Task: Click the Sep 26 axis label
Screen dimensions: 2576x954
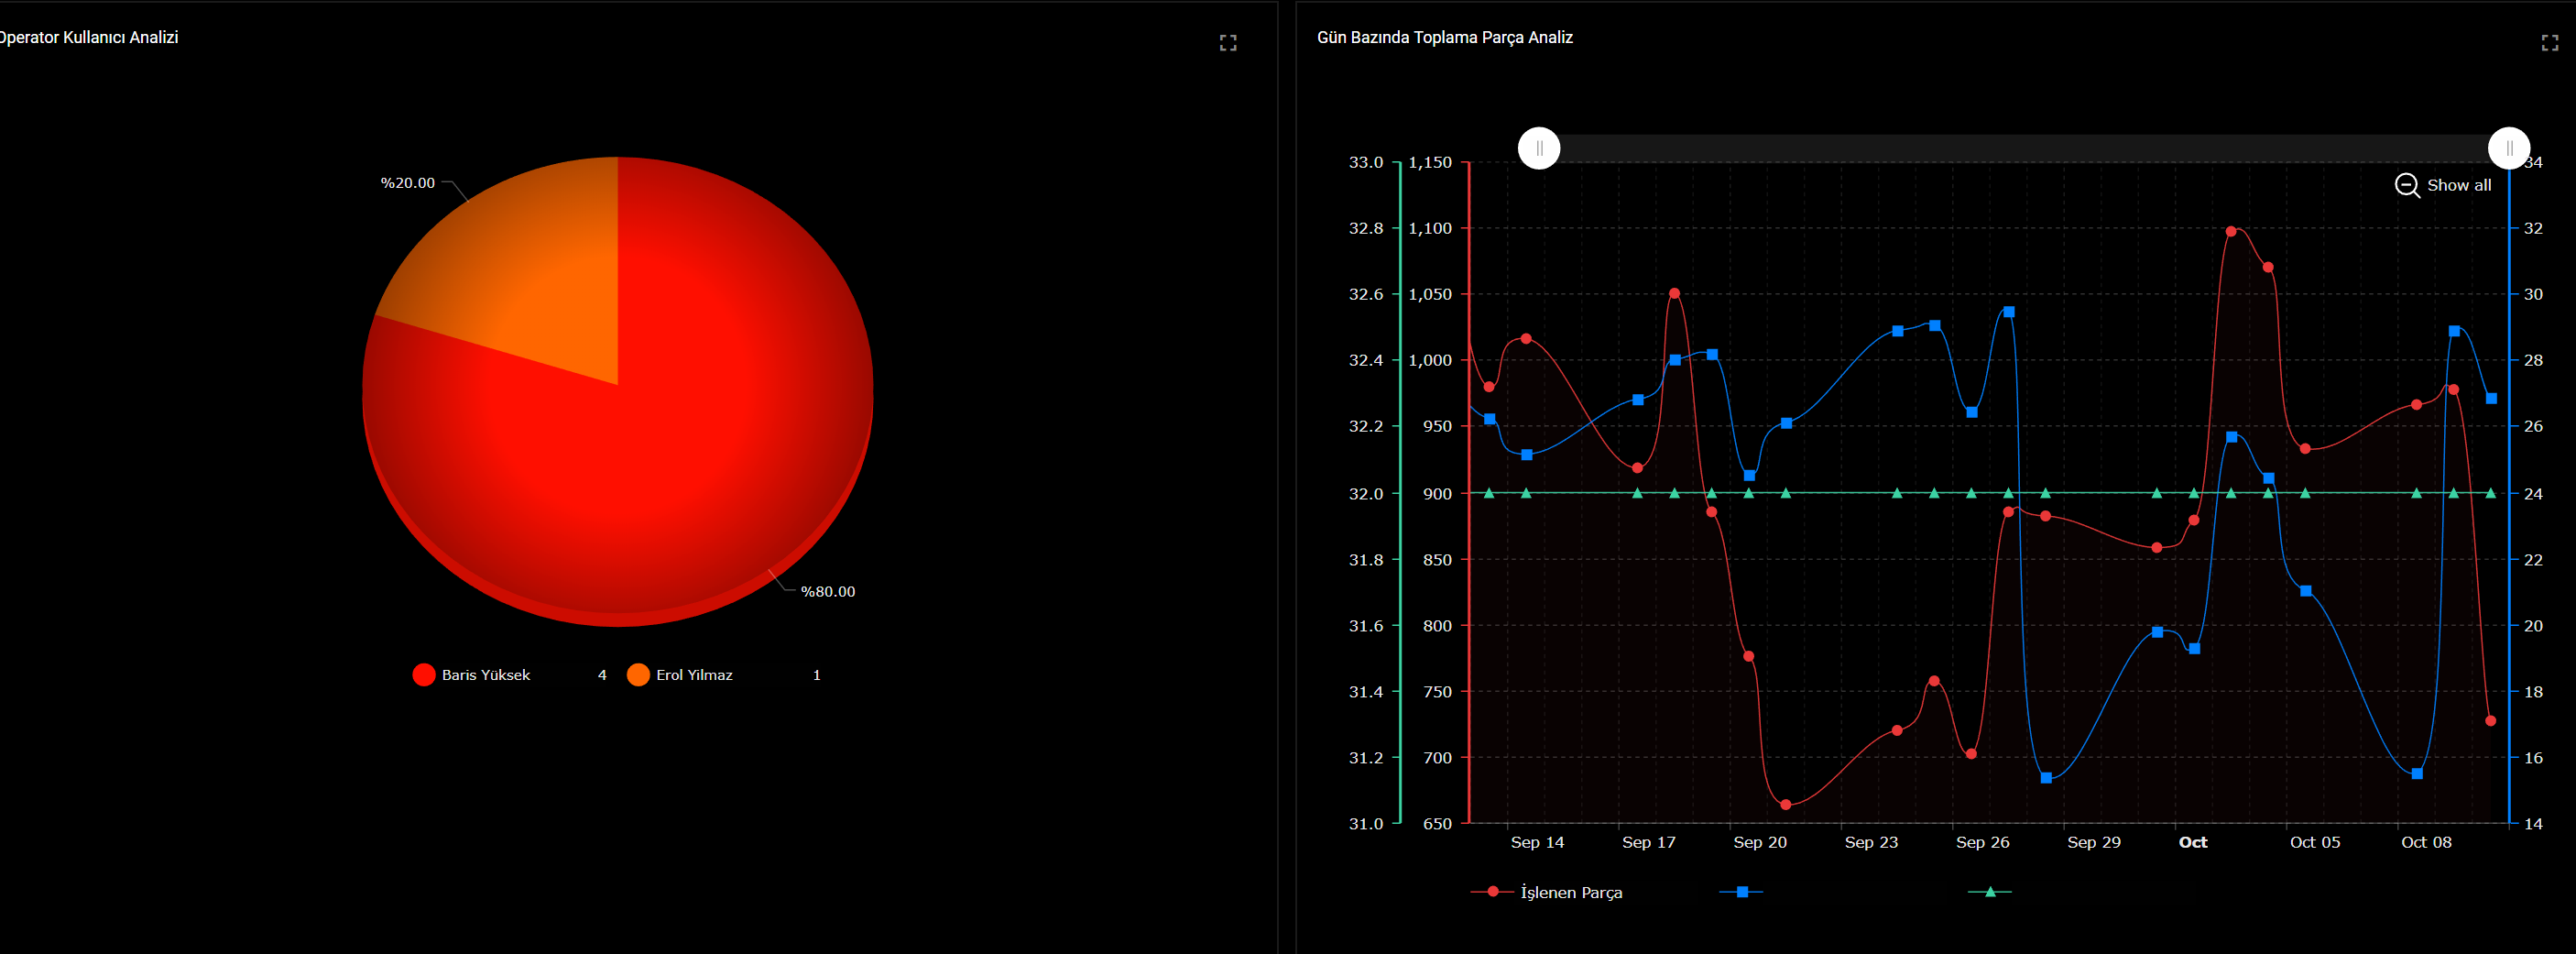Action: (1982, 842)
